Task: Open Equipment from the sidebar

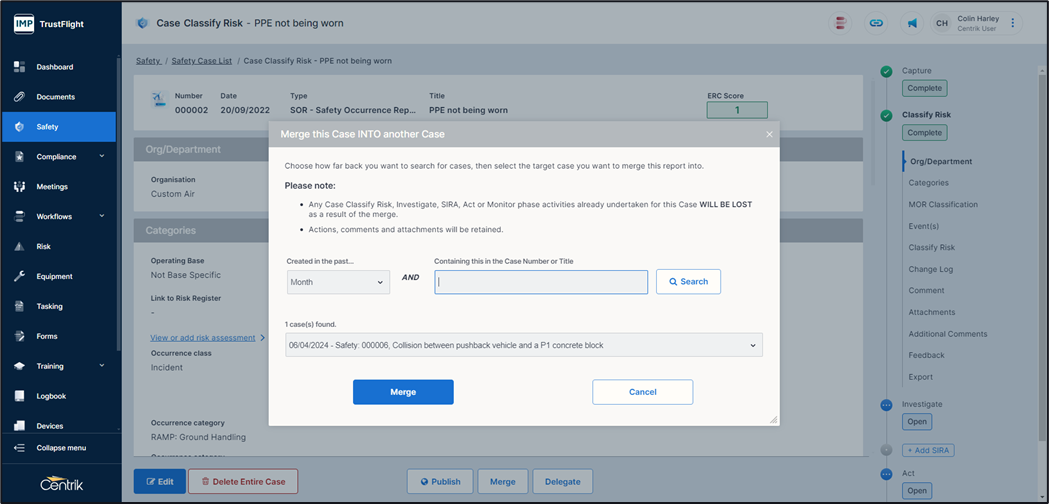Action: coord(57,276)
